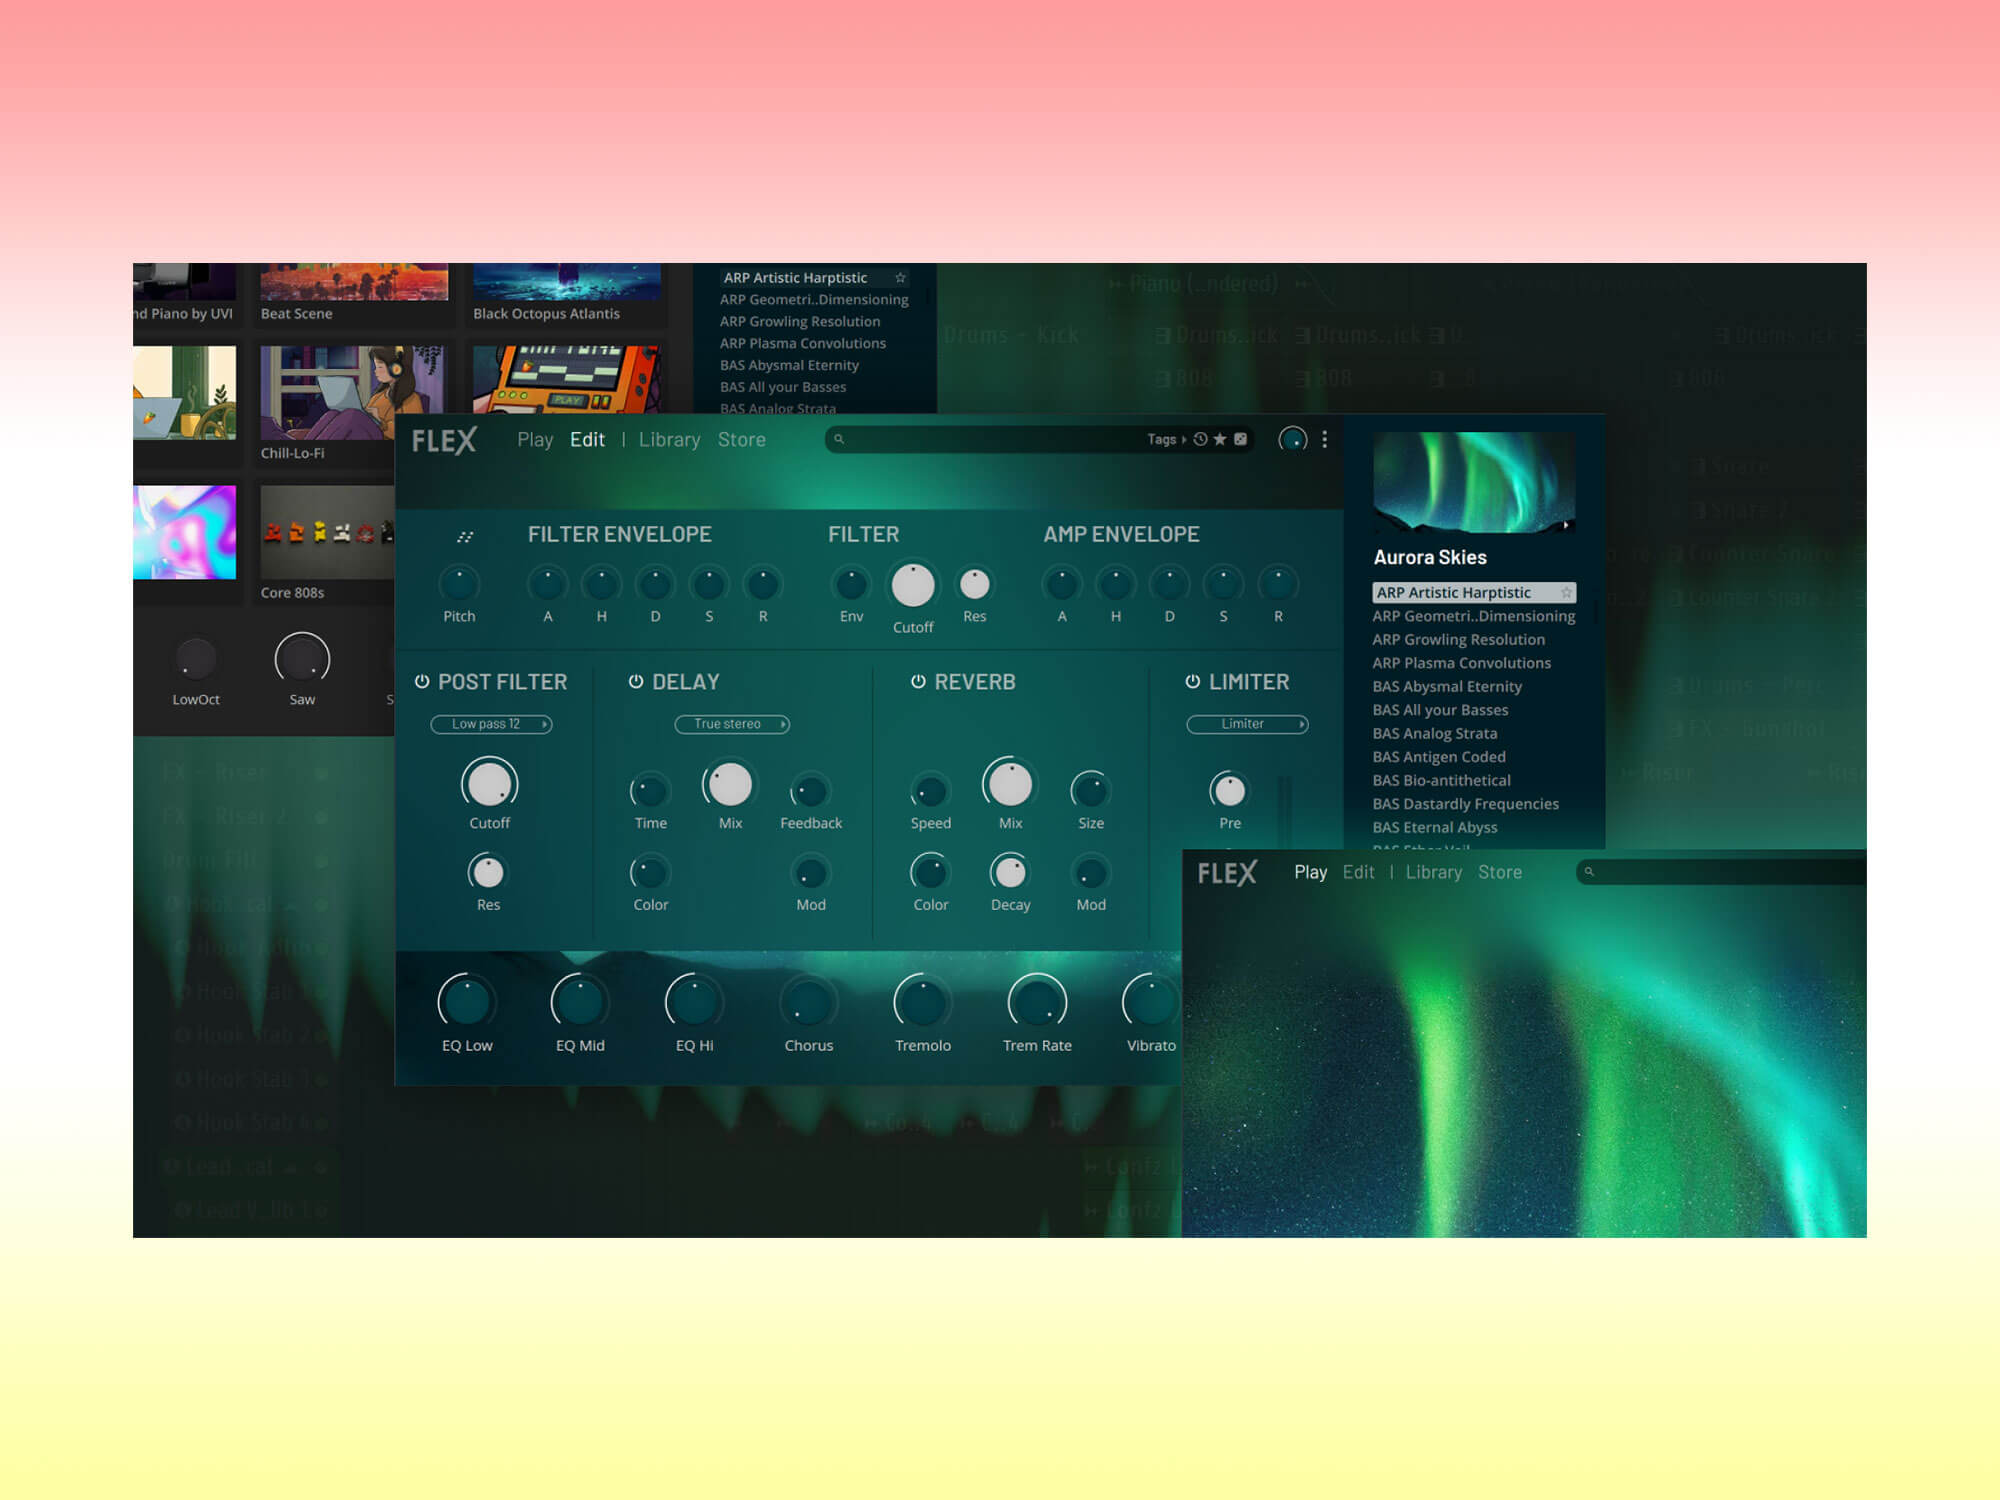Open the Chill-Lo-Fi pack thumbnail
2000x1500 pixels.
[x=352, y=393]
